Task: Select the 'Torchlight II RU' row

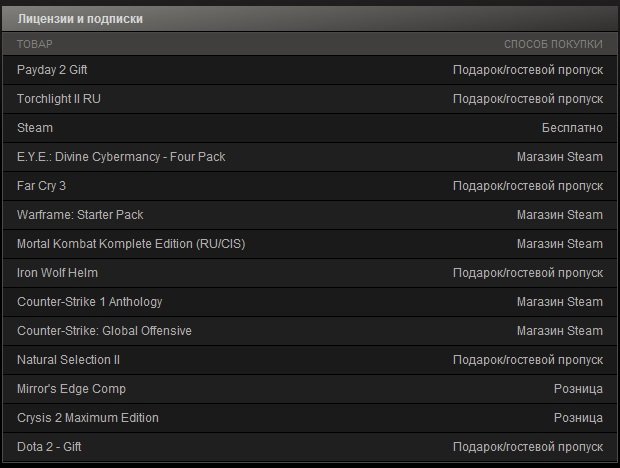Action: pyautogui.click(x=310, y=99)
